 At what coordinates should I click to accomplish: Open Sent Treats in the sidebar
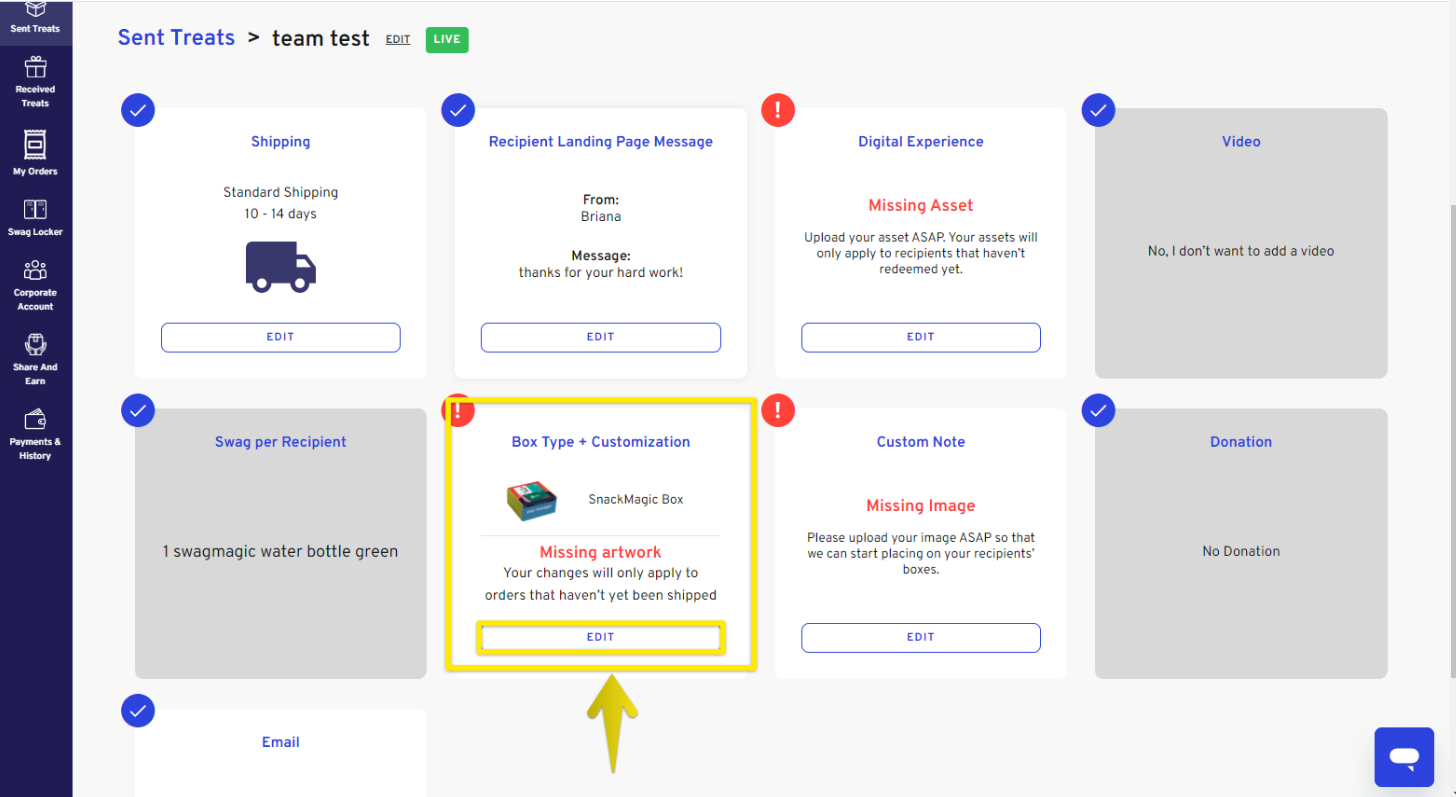click(x=35, y=17)
